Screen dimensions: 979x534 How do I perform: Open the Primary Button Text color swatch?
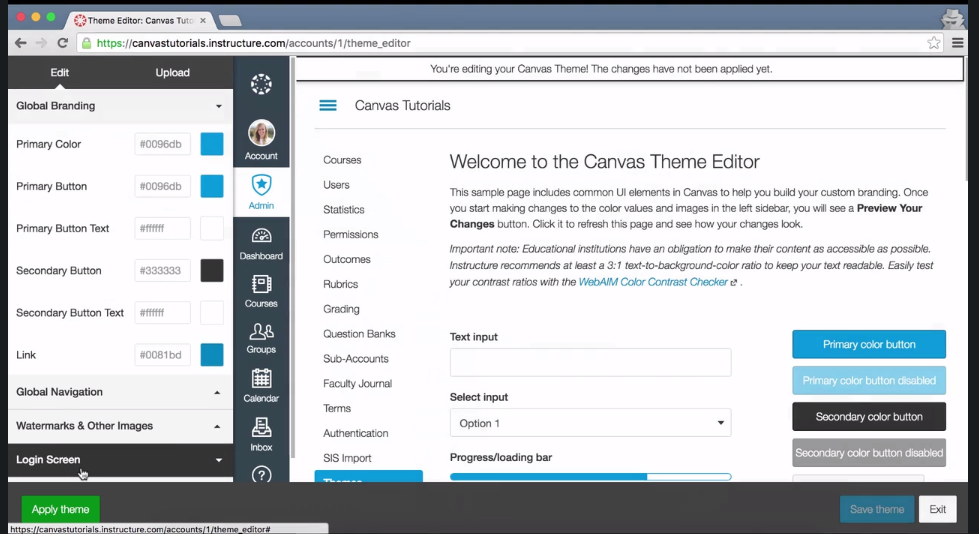pyautogui.click(x=212, y=229)
